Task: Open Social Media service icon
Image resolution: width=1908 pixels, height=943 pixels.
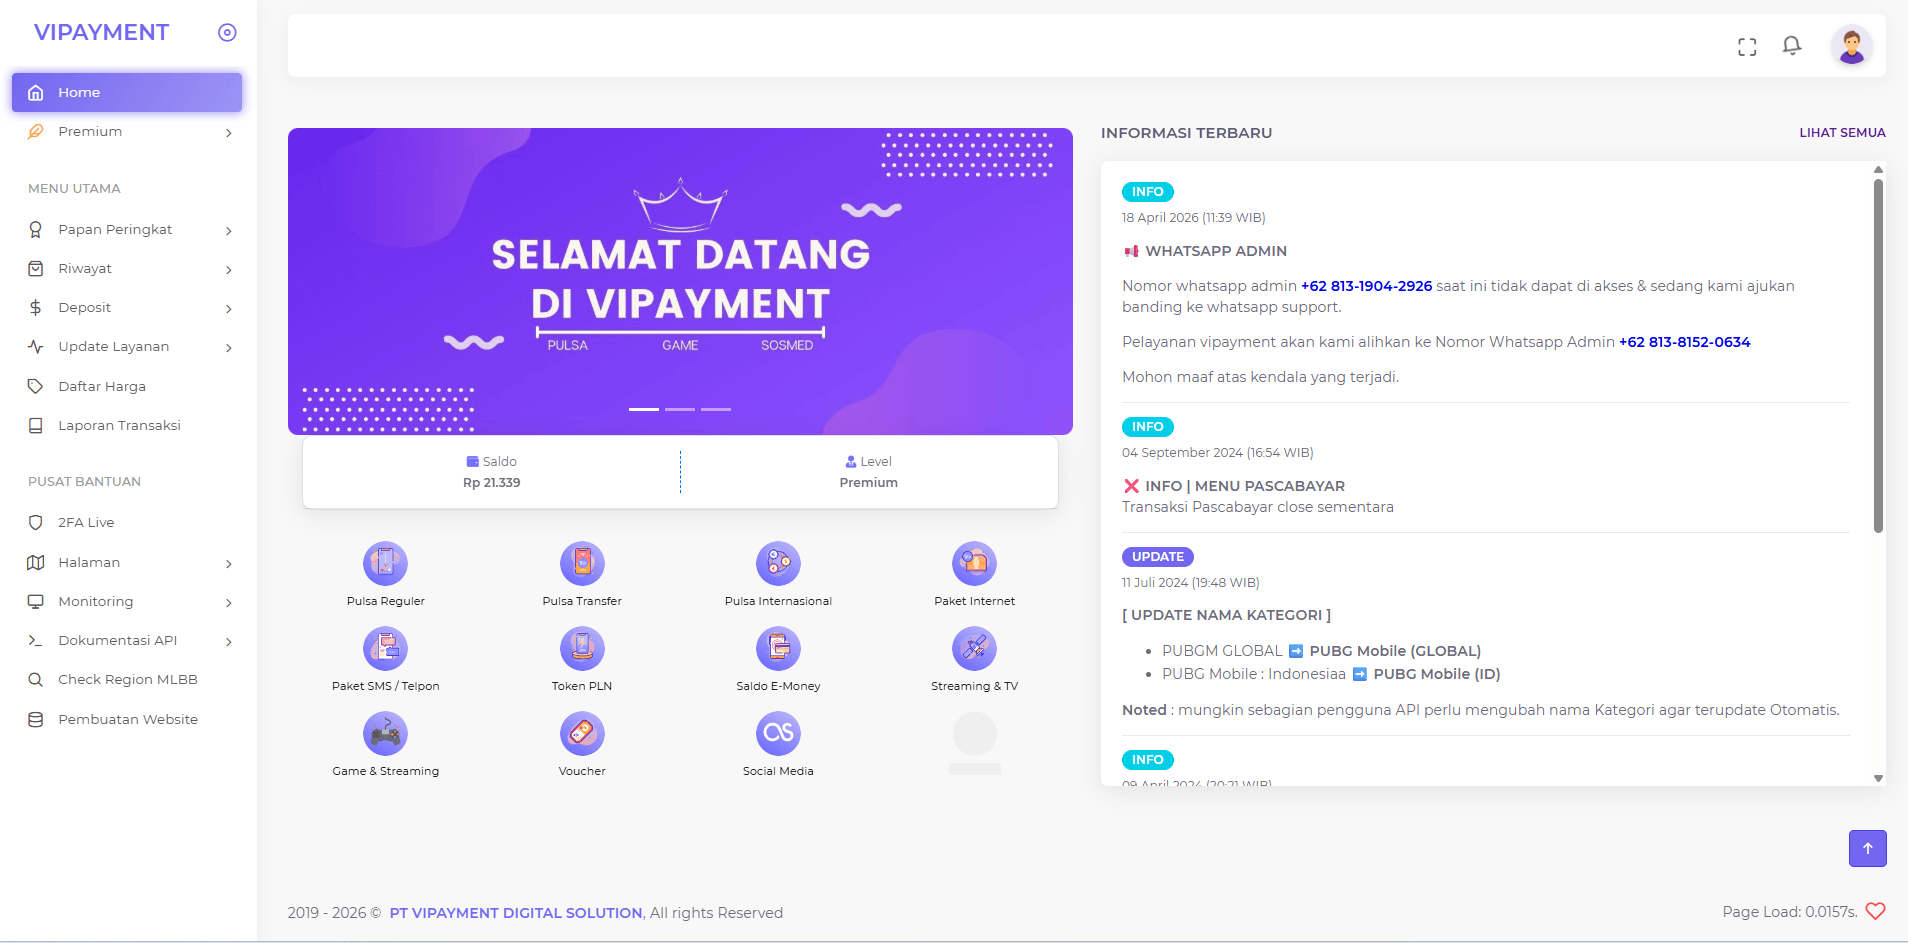Action: point(778,733)
